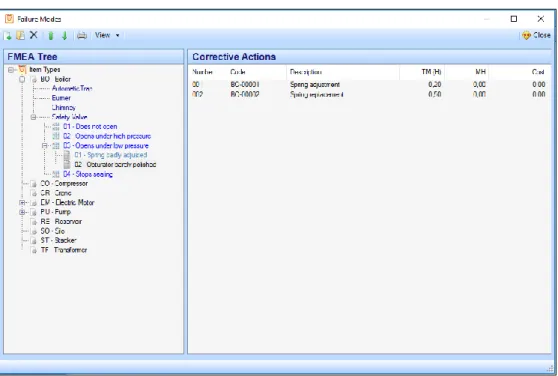Select Automatic Trap tree item
The image size is (558, 376).
pyautogui.click(x=72, y=88)
